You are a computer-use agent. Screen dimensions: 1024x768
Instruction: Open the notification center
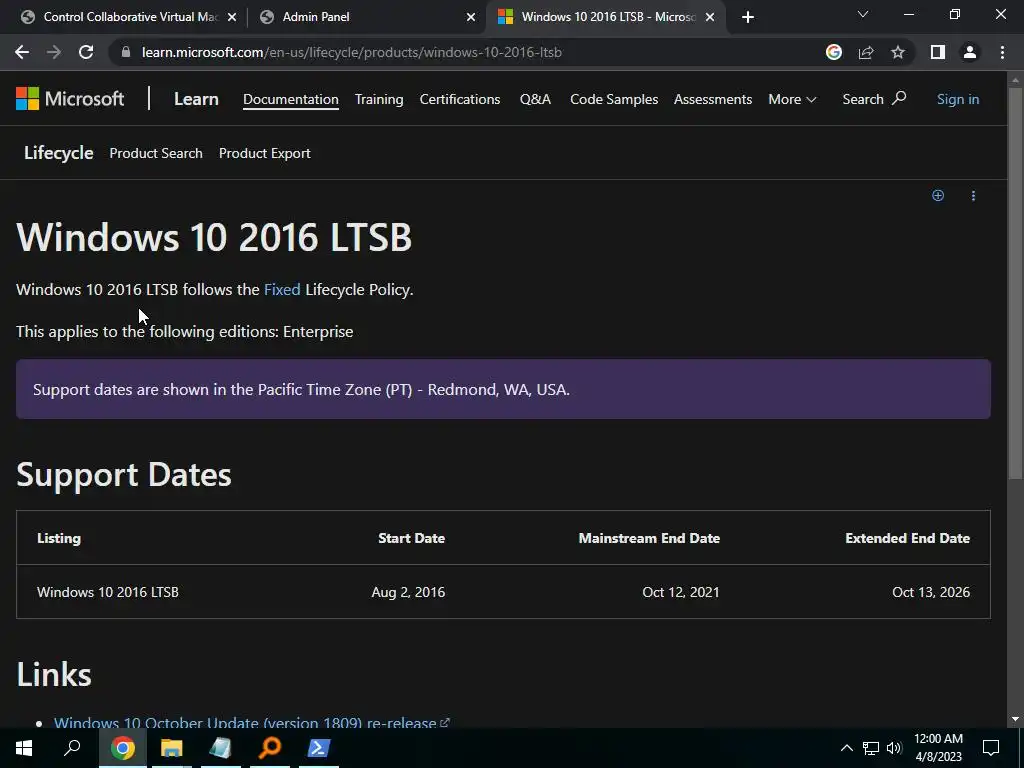[x=991, y=748]
